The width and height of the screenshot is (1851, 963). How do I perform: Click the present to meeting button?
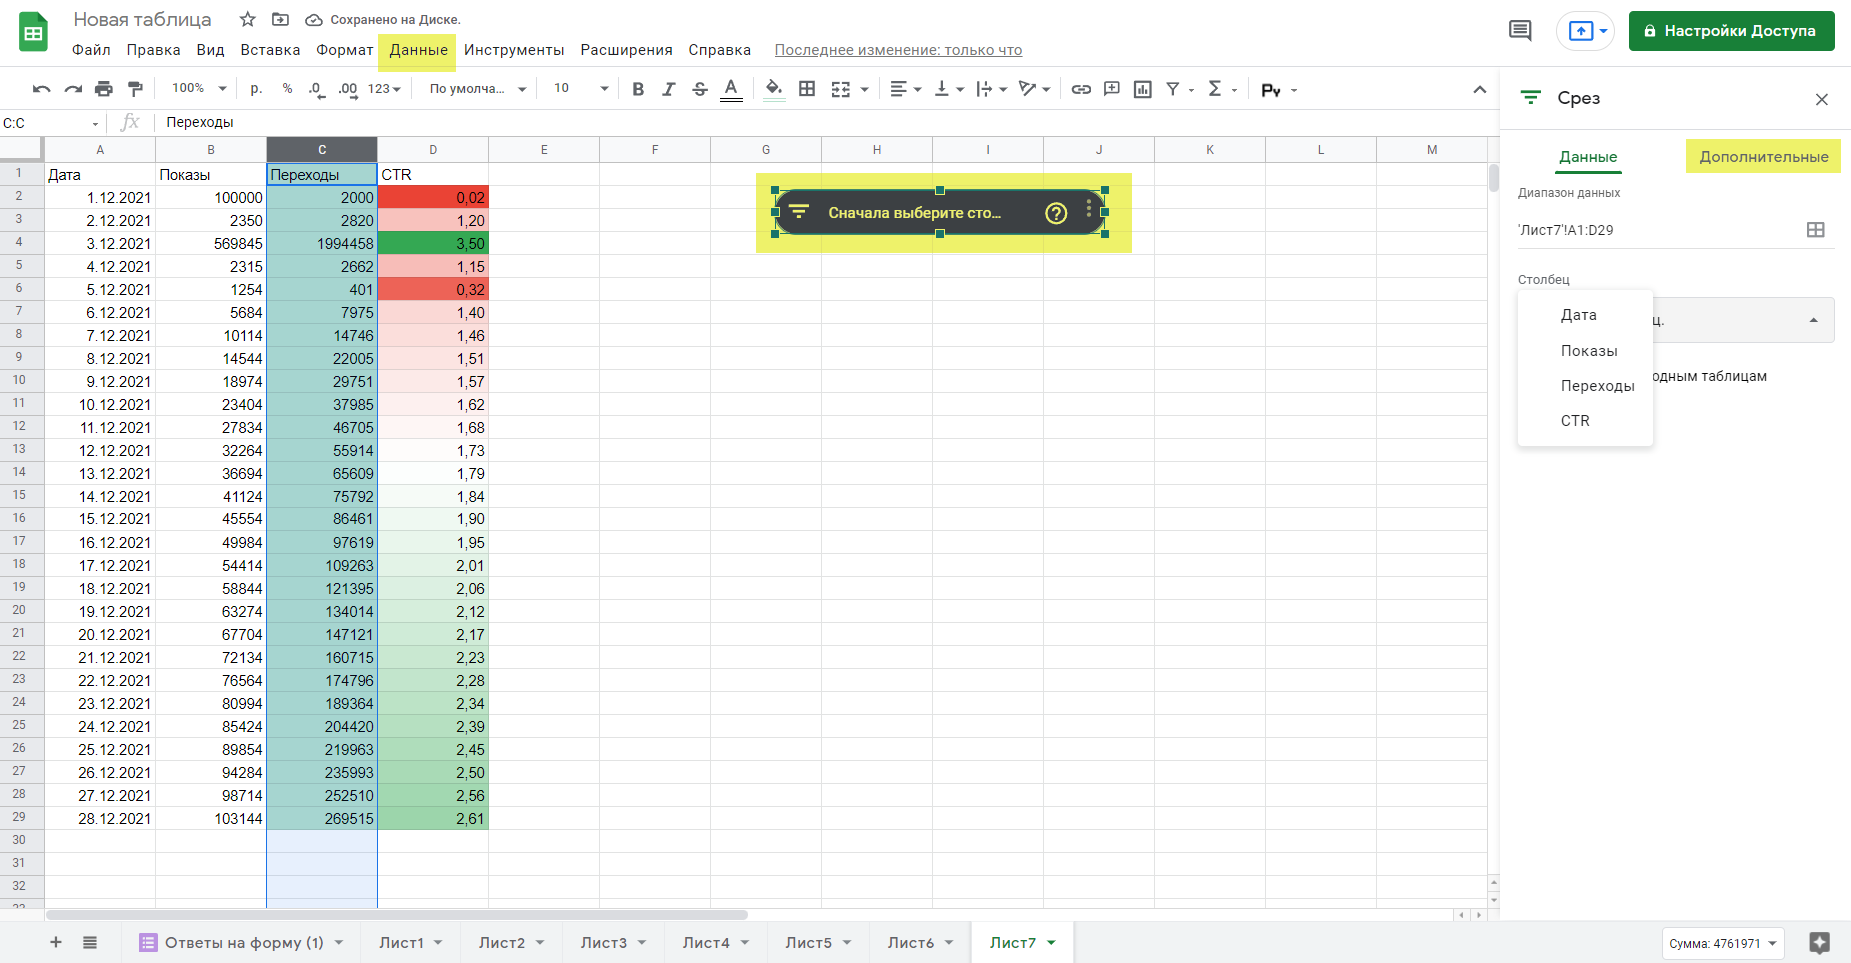tap(1585, 31)
